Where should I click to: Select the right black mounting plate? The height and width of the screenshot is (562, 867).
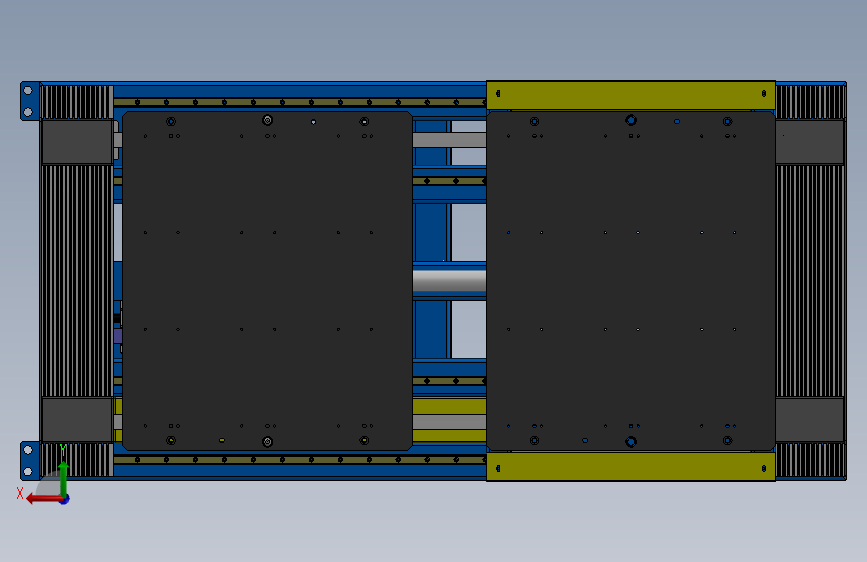pos(631,281)
